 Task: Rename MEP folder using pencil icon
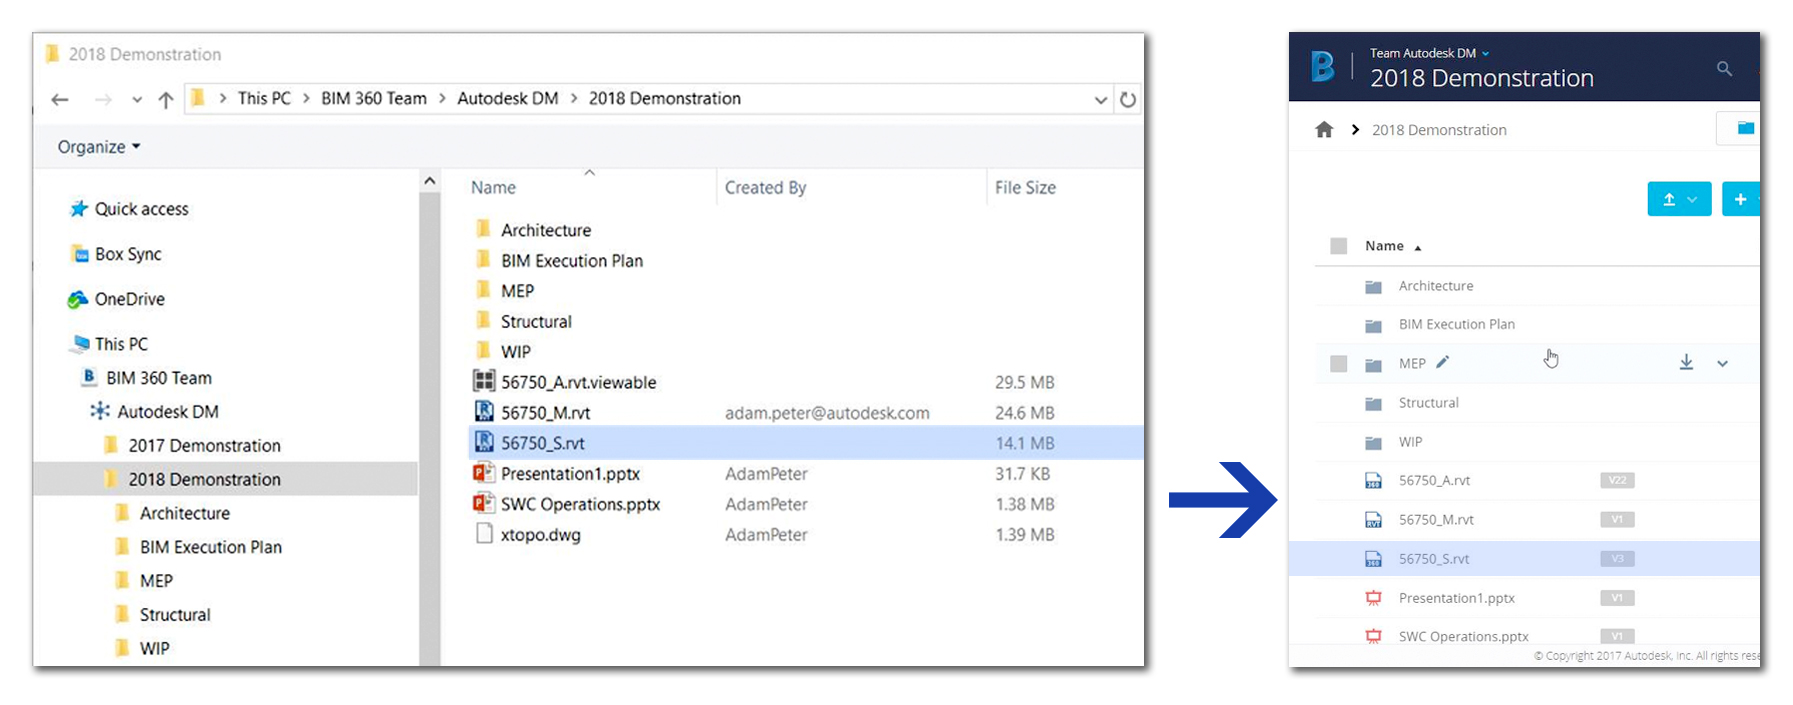tap(1442, 363)
